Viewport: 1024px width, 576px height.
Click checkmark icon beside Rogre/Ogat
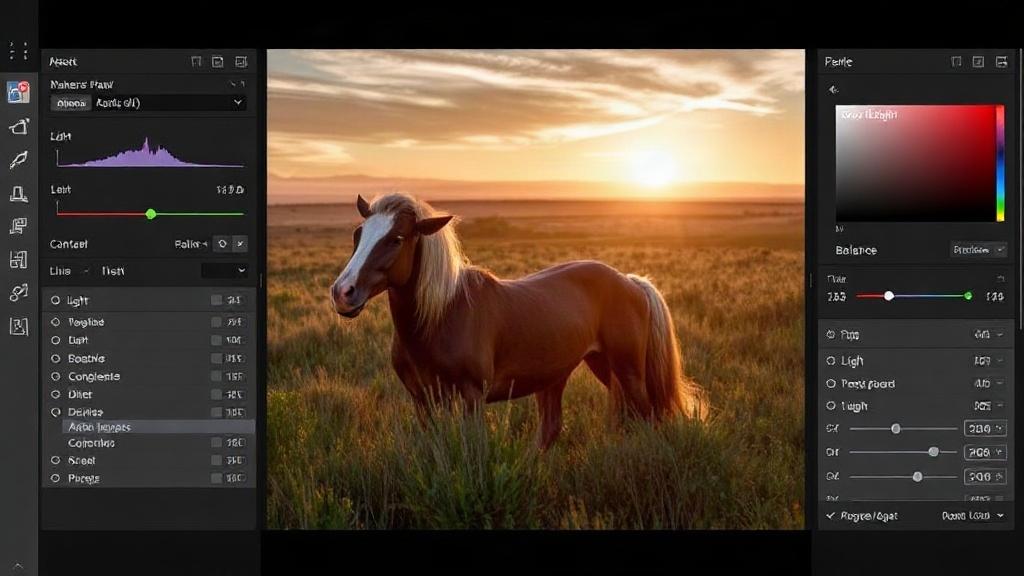point(830,516)
